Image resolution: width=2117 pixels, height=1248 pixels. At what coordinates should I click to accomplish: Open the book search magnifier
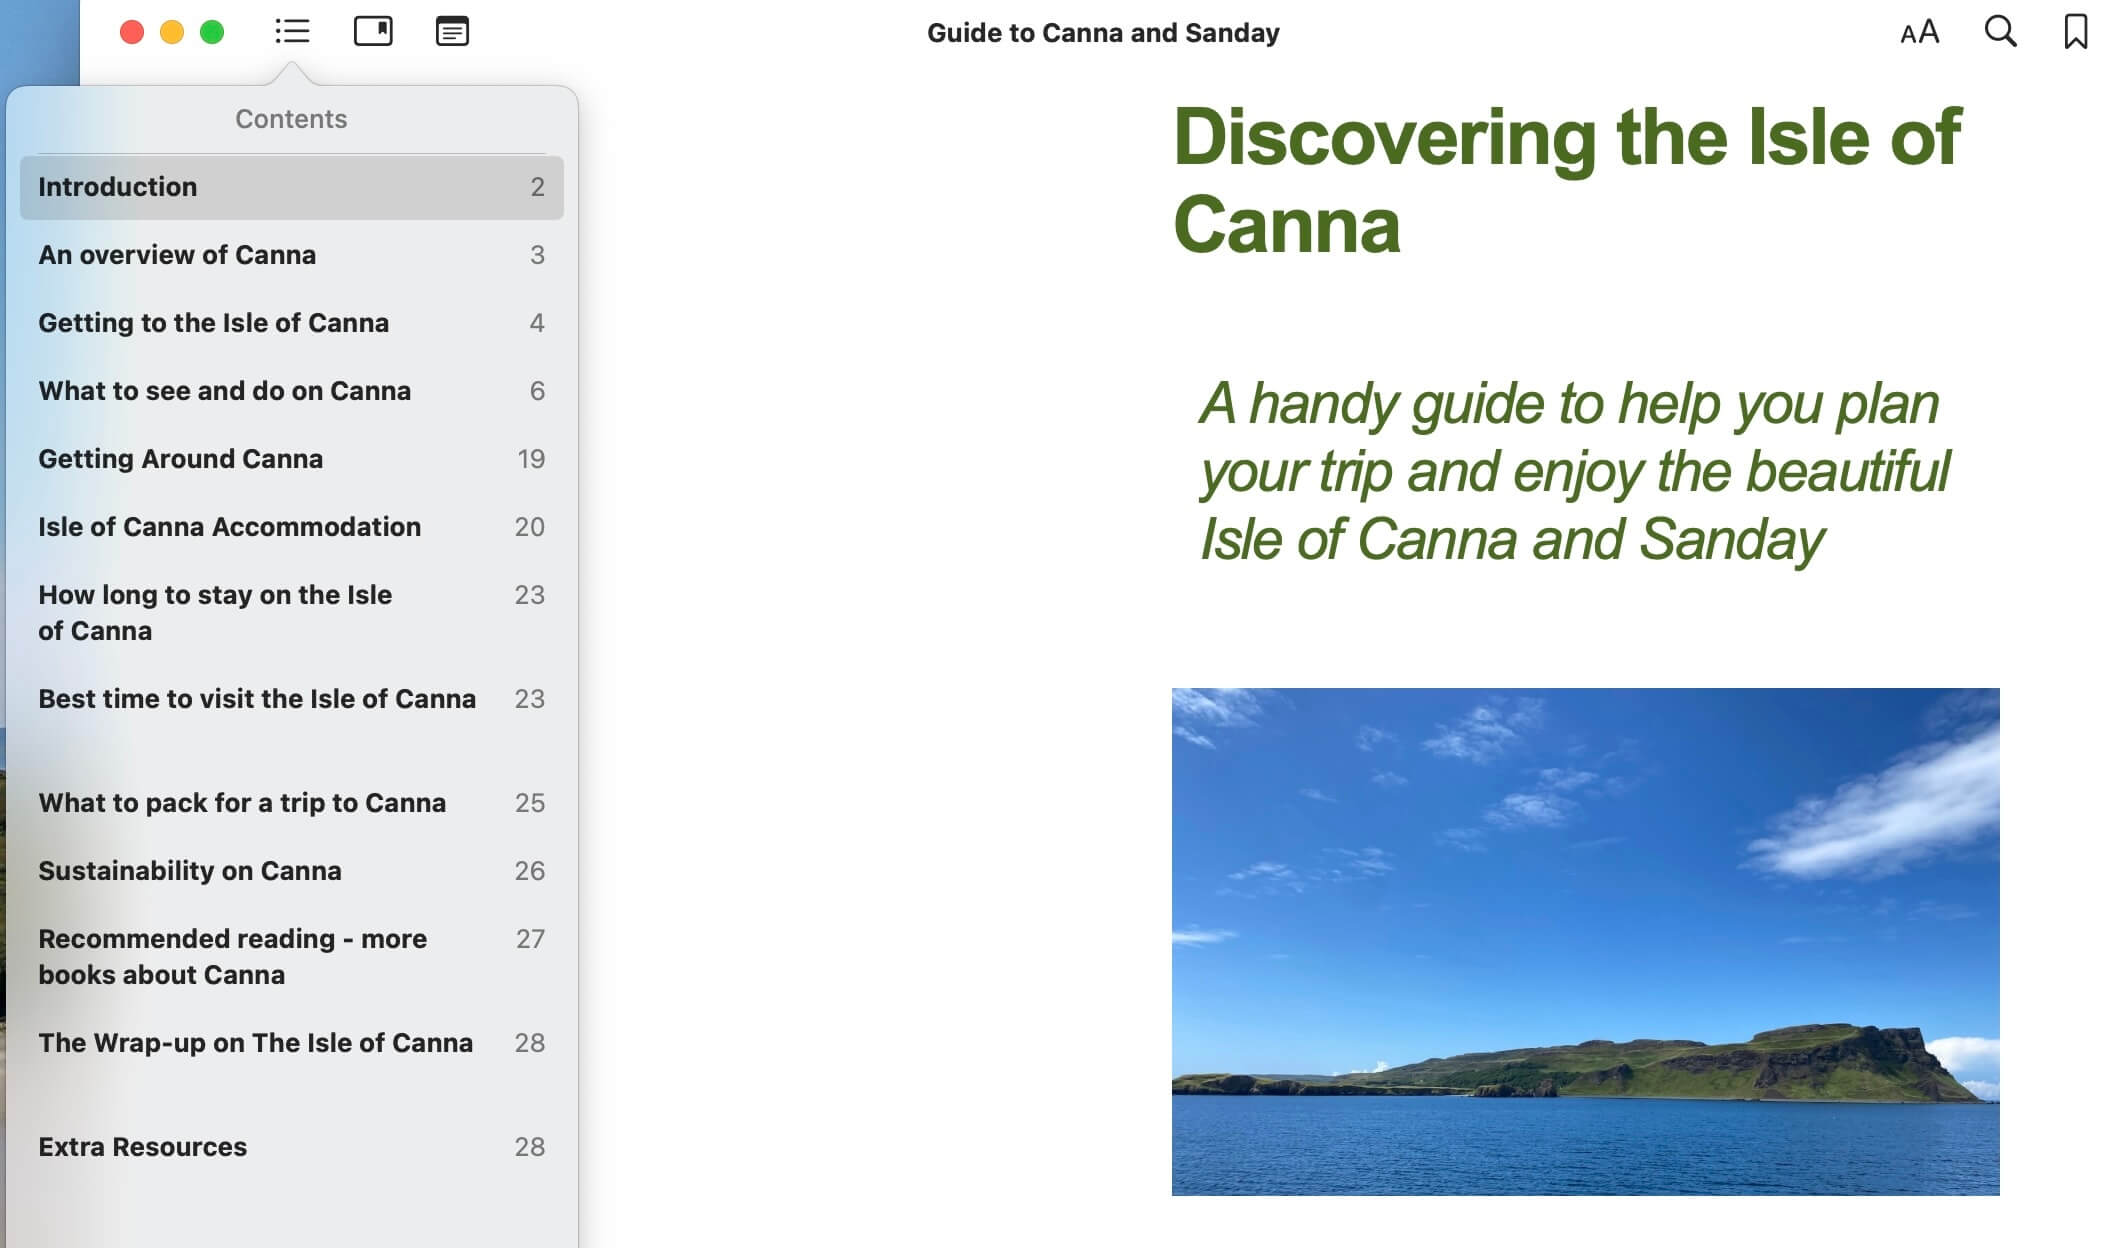[2000, 32]
